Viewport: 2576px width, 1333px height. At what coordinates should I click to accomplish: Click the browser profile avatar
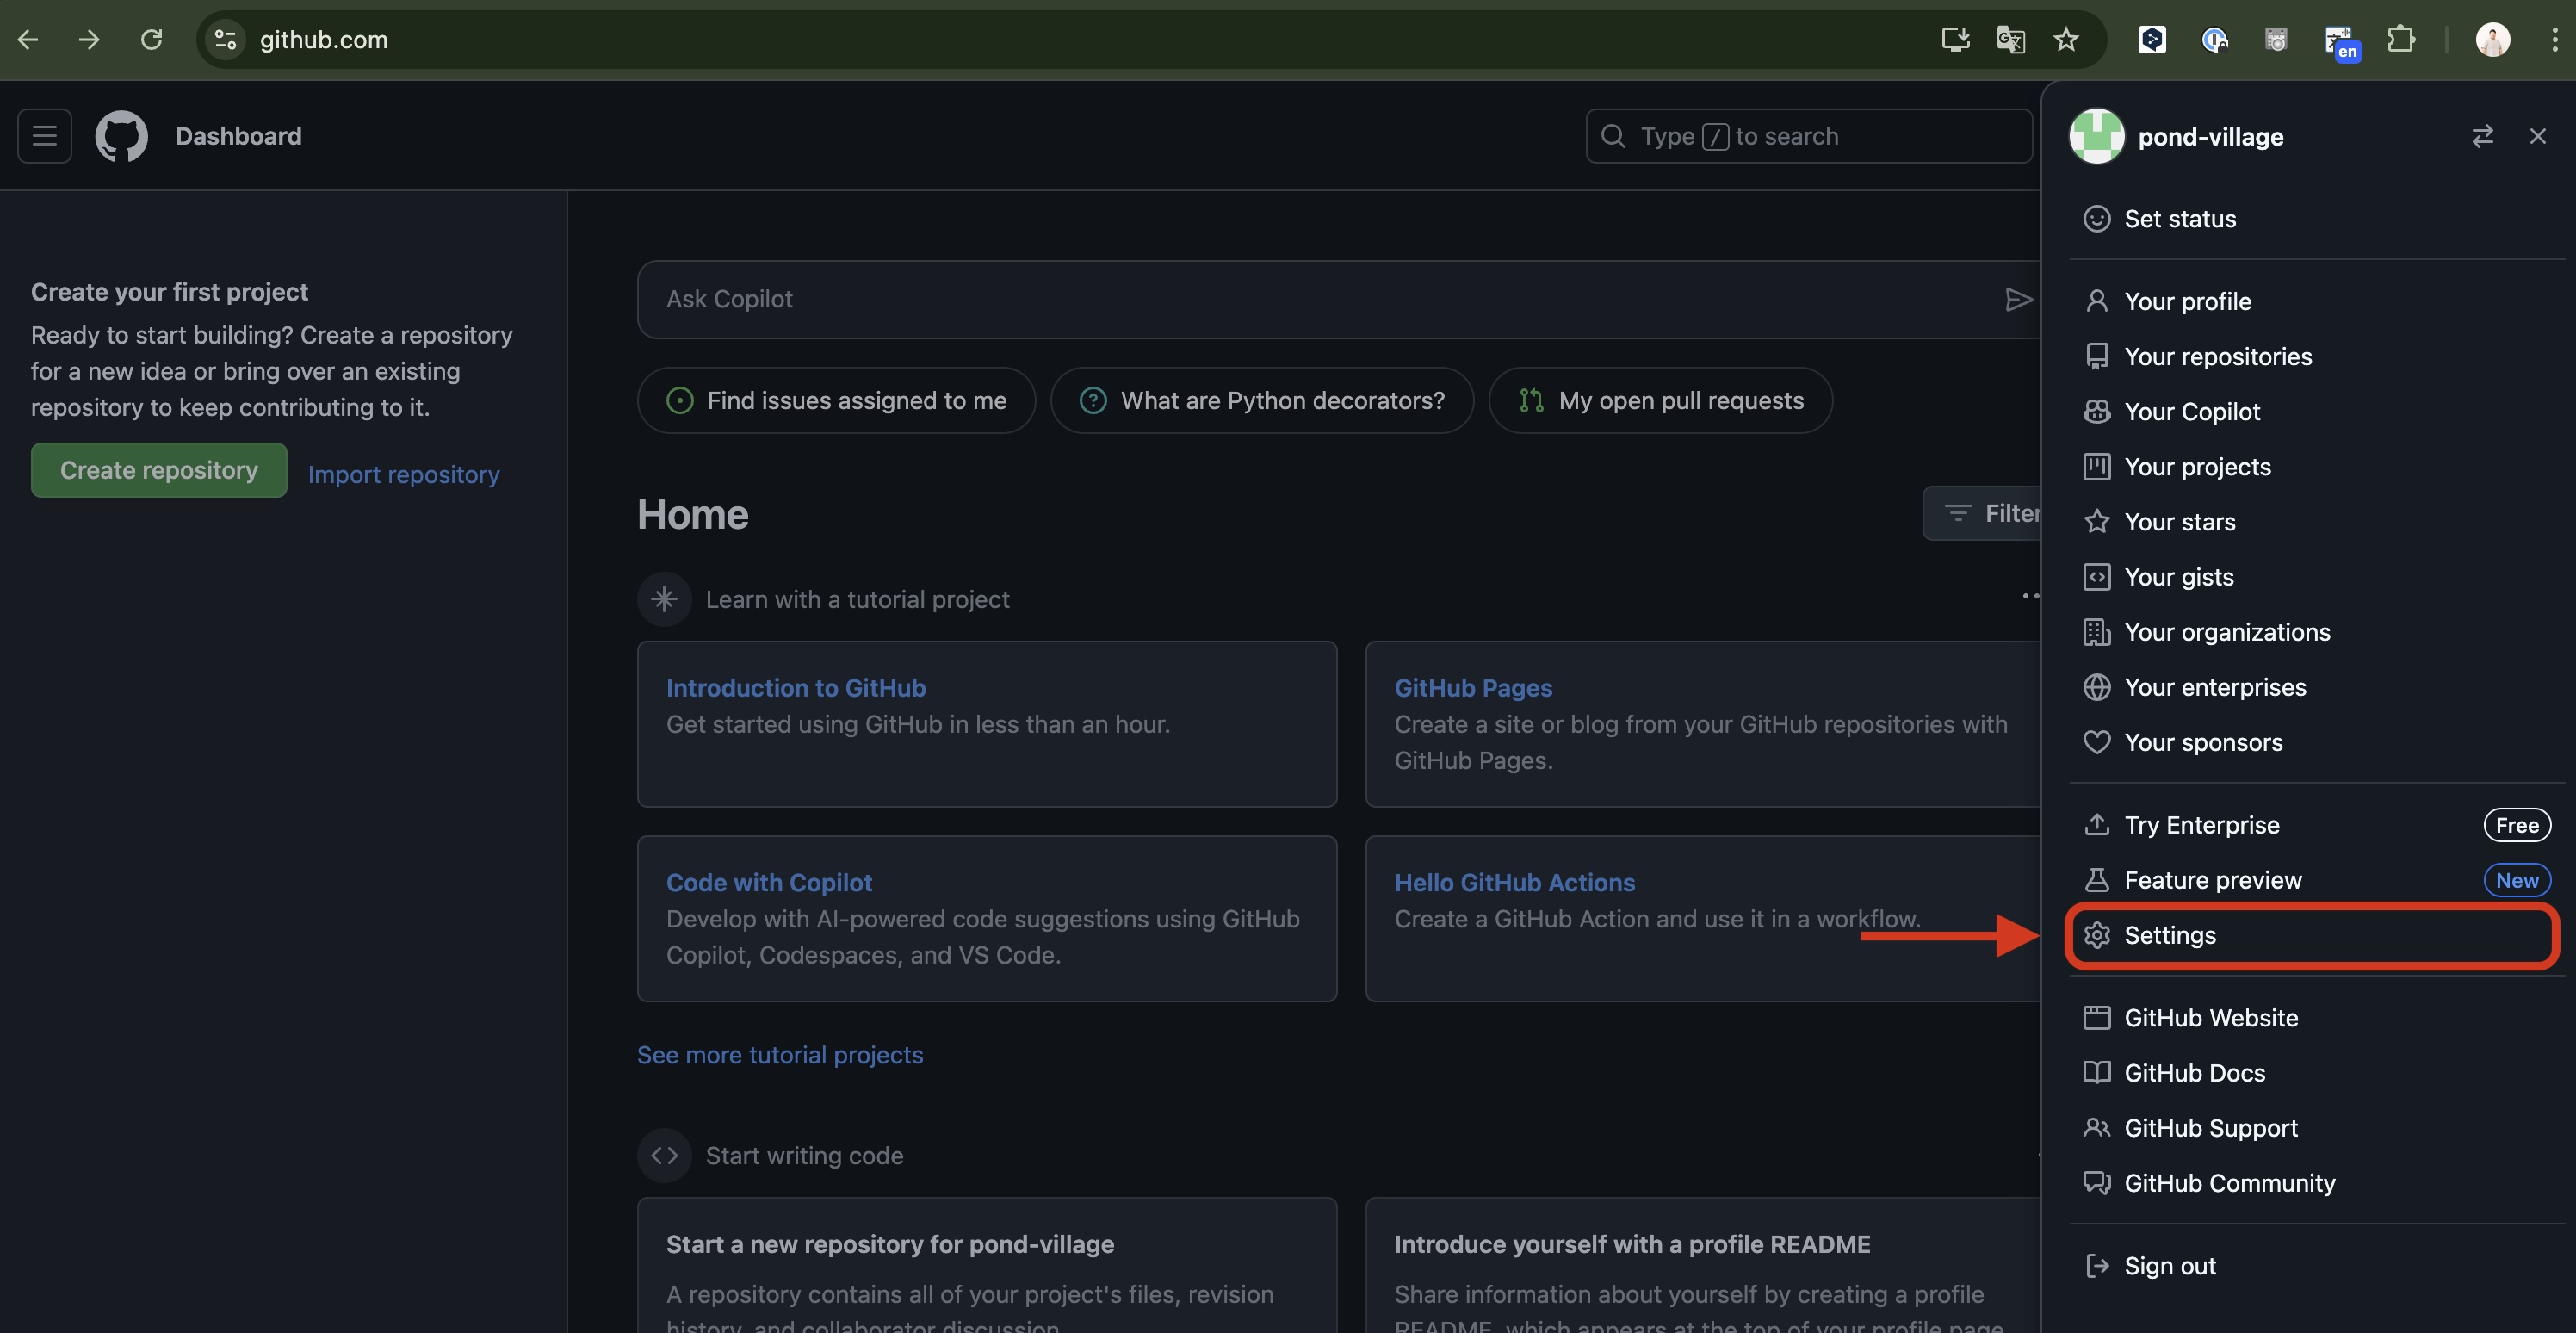pyautogui.click(x=2493, y=40)
